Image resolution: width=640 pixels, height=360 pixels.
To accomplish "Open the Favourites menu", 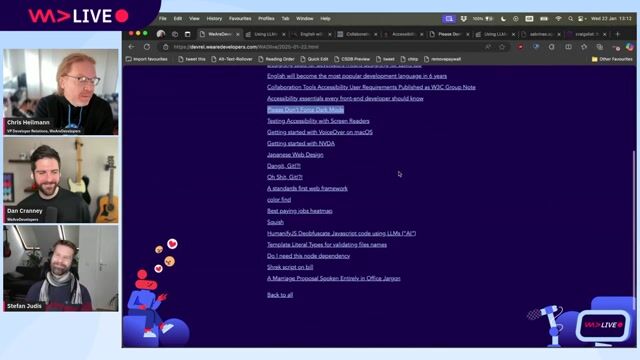I will pyautogui.click(x=240, y=19).
